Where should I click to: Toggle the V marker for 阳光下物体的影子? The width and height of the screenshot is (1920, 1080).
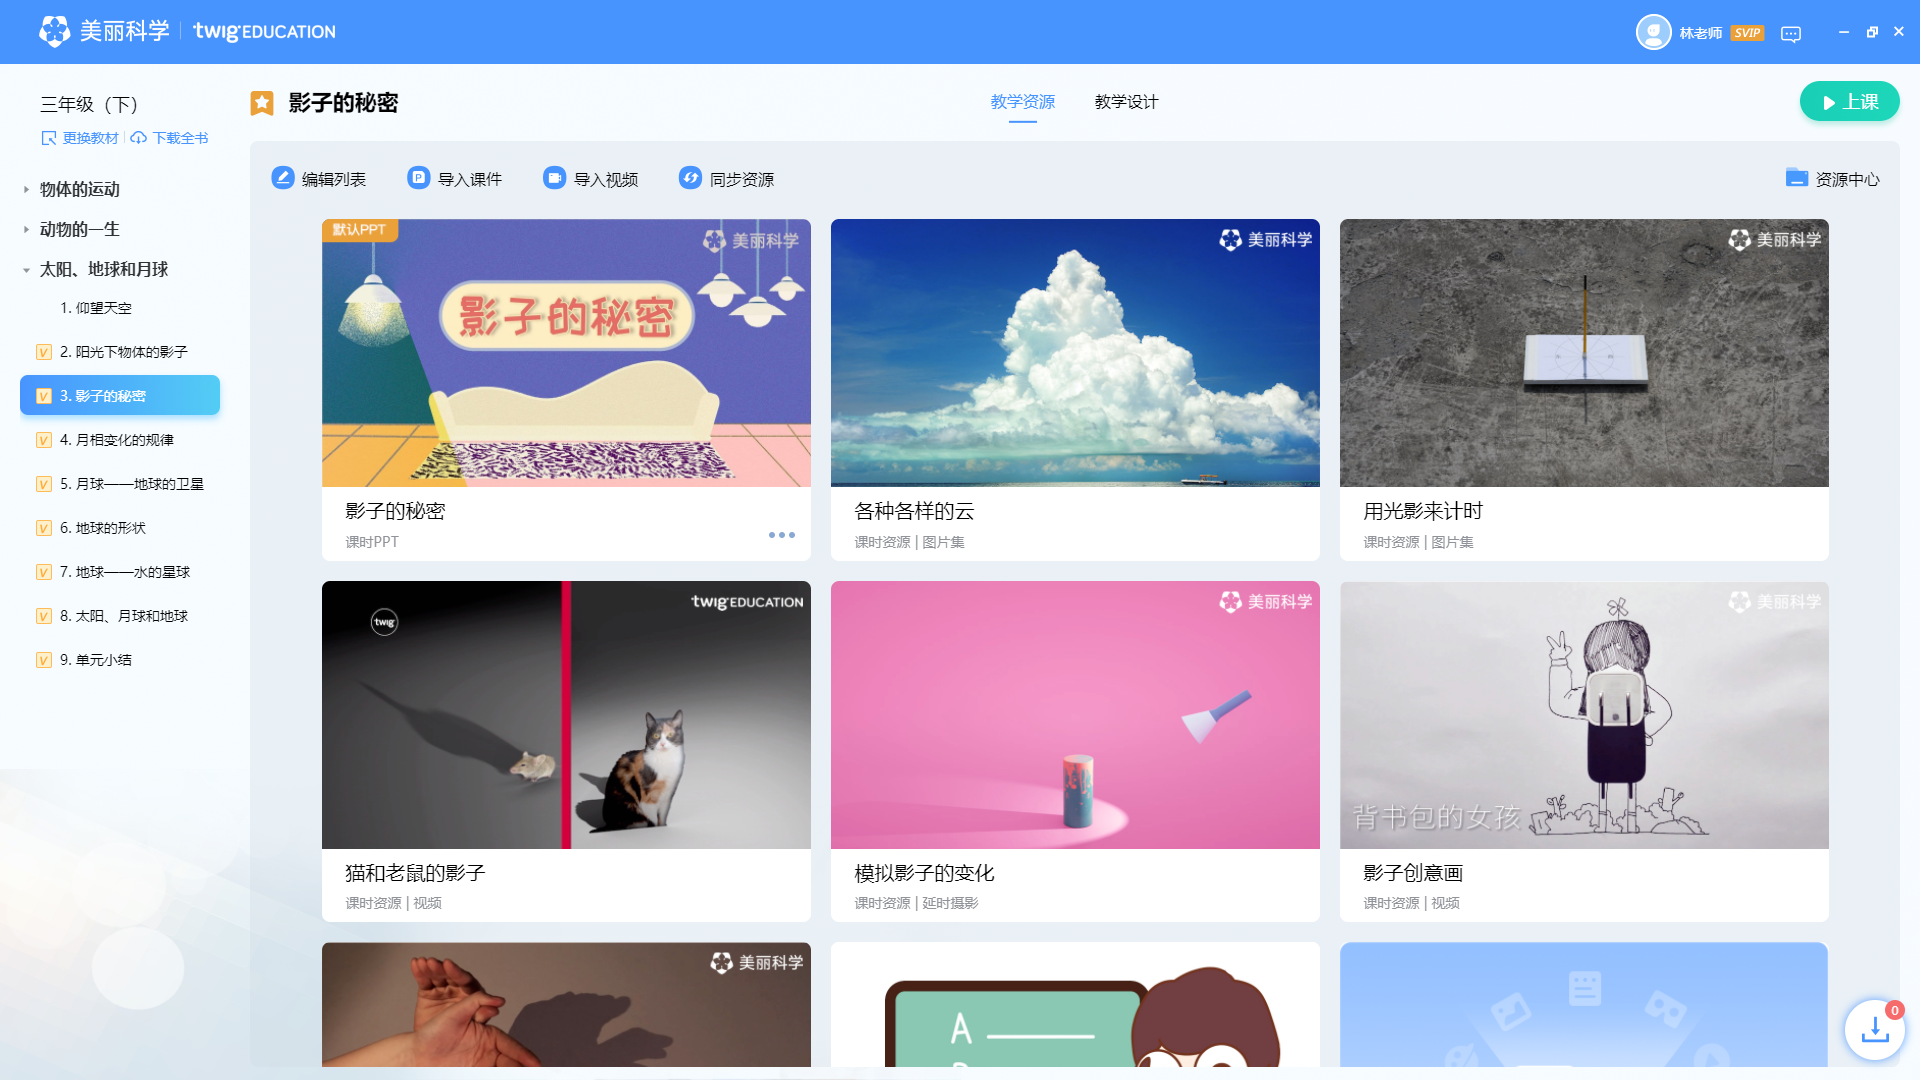coord(44,352)
